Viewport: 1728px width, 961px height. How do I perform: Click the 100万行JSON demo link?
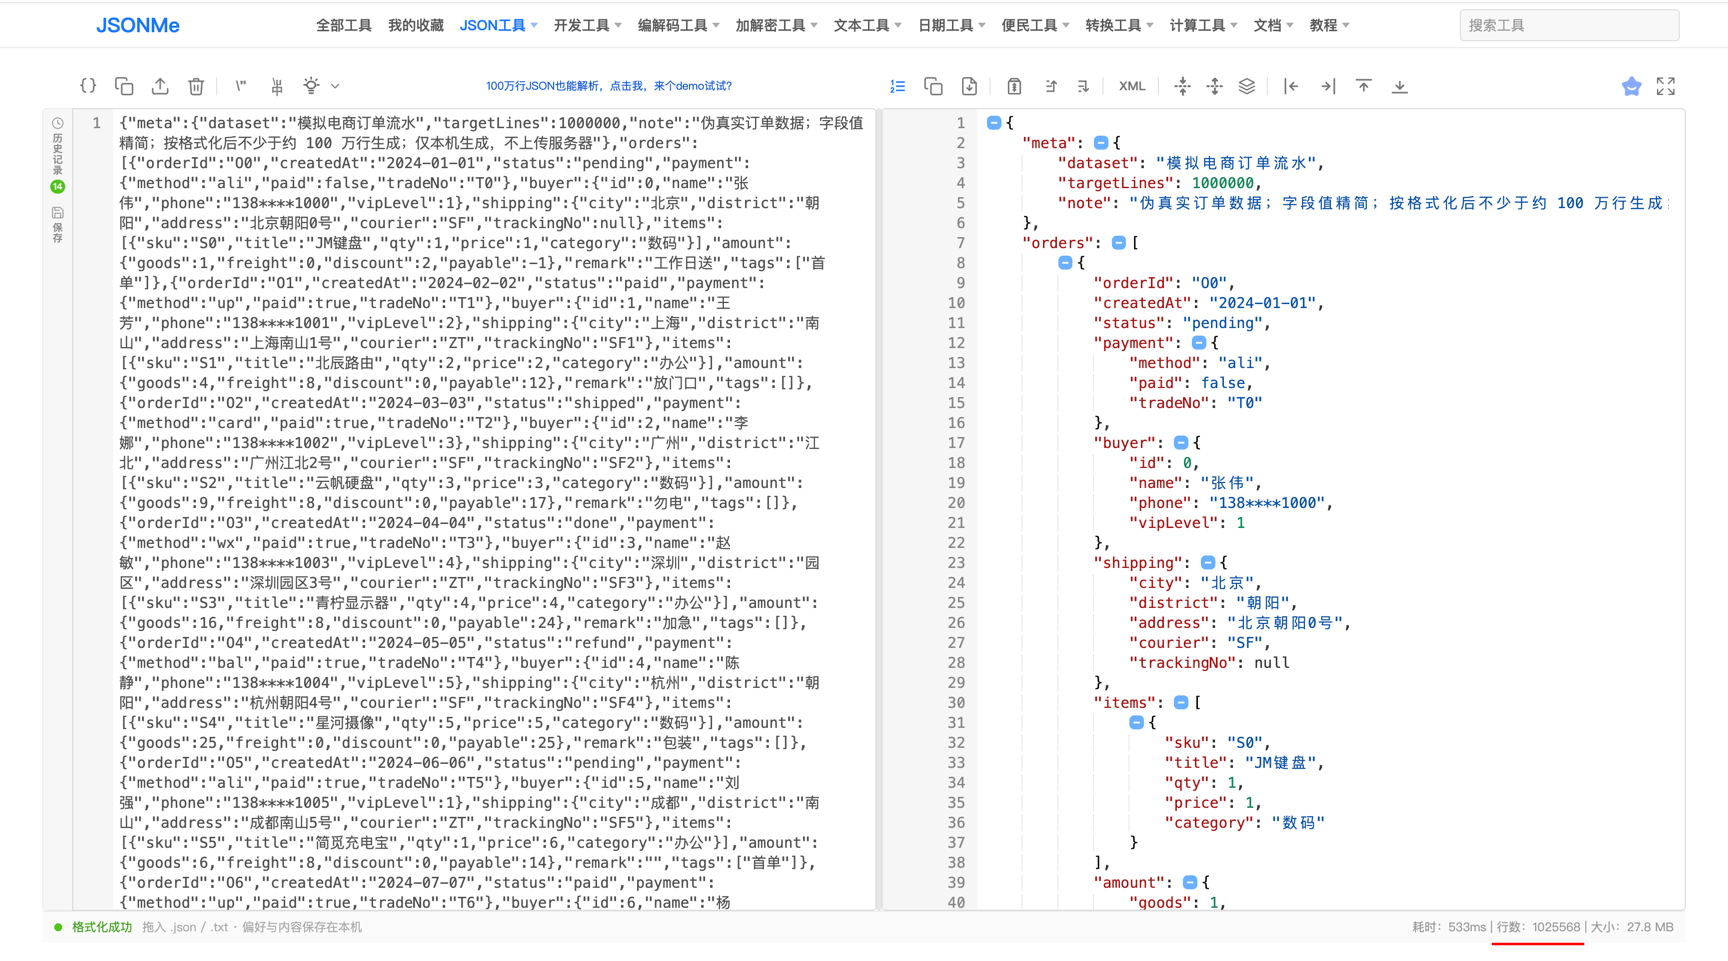tap(609, 86)
